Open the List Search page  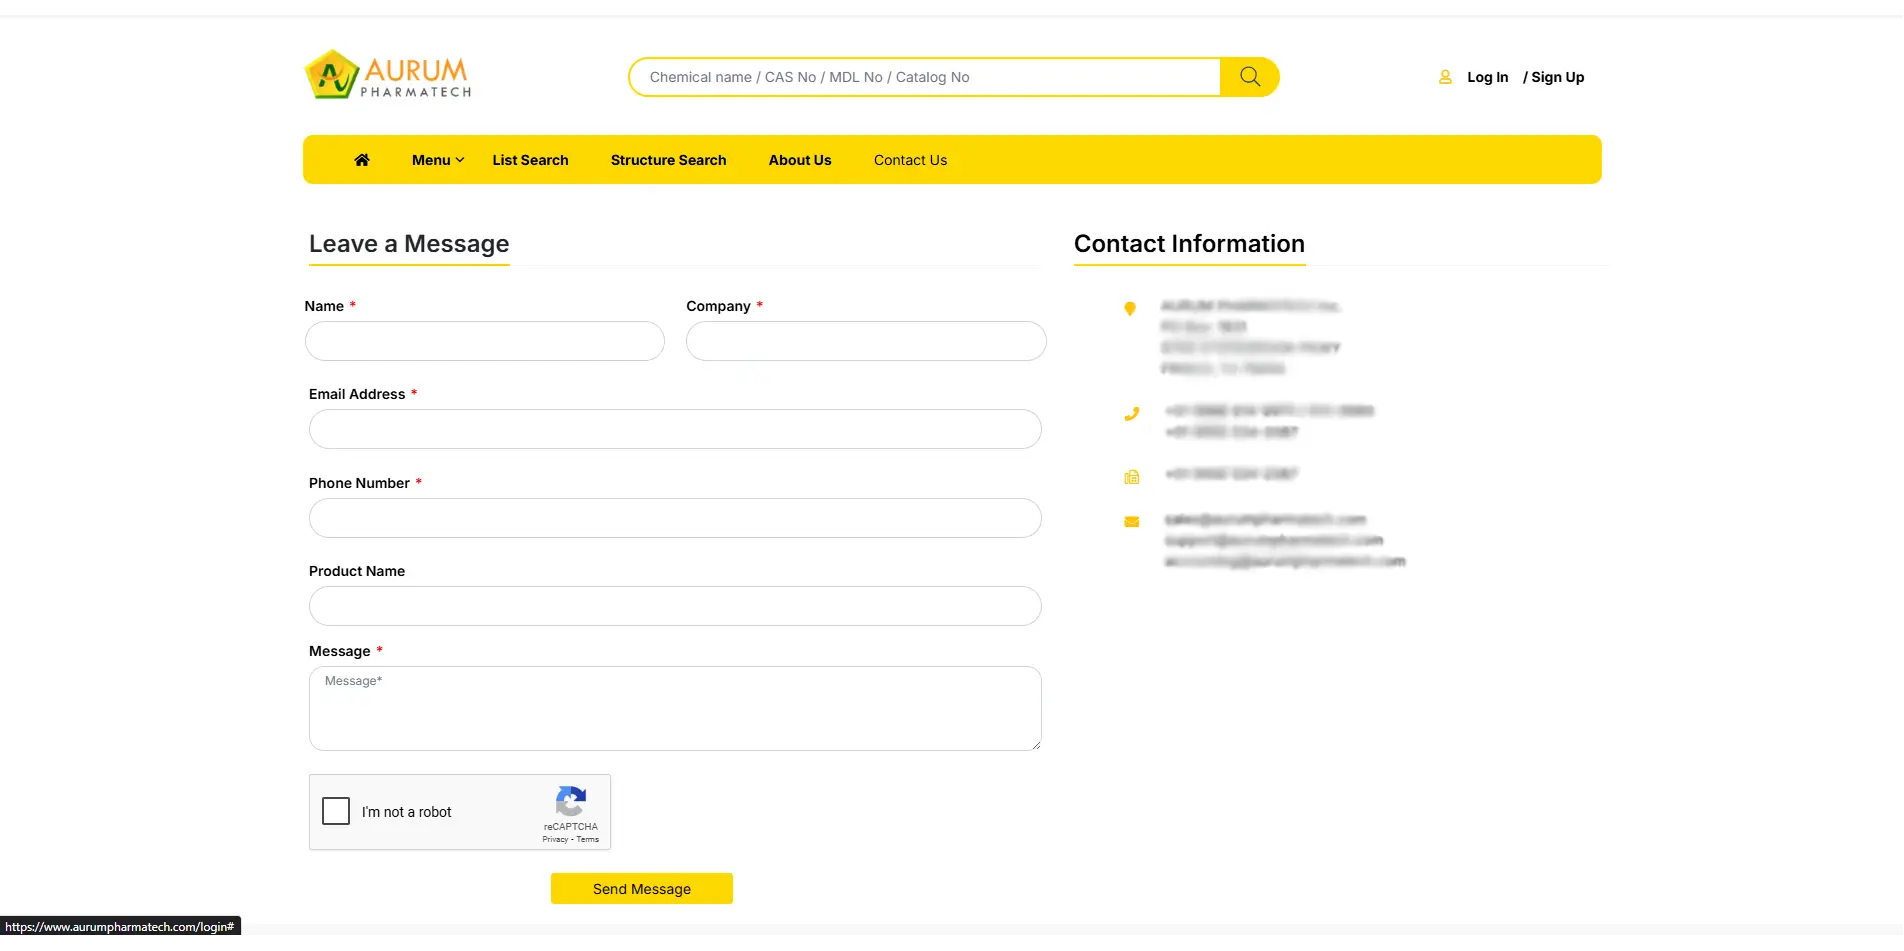click(530, 160)
